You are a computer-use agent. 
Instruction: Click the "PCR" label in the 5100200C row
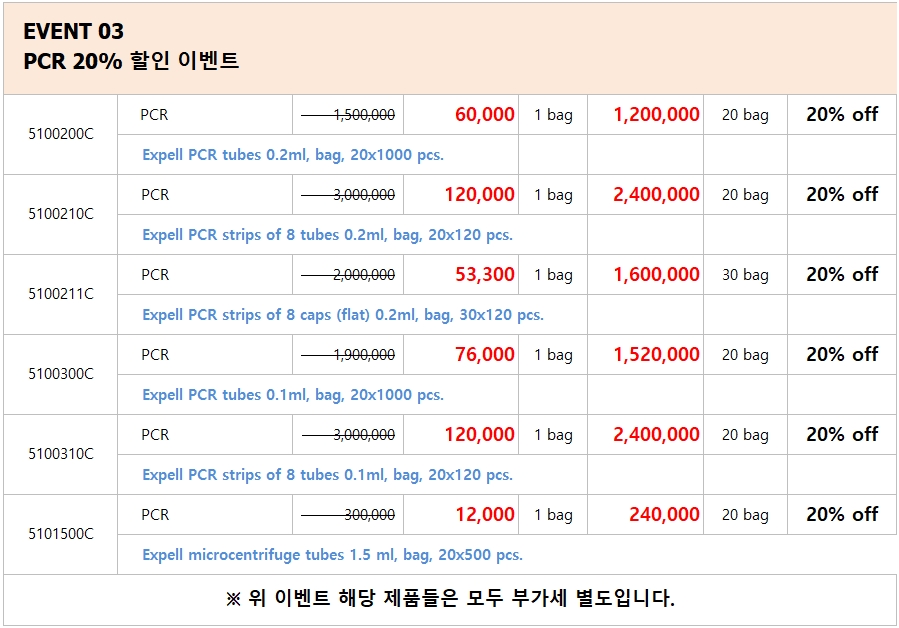pos(155,115)
